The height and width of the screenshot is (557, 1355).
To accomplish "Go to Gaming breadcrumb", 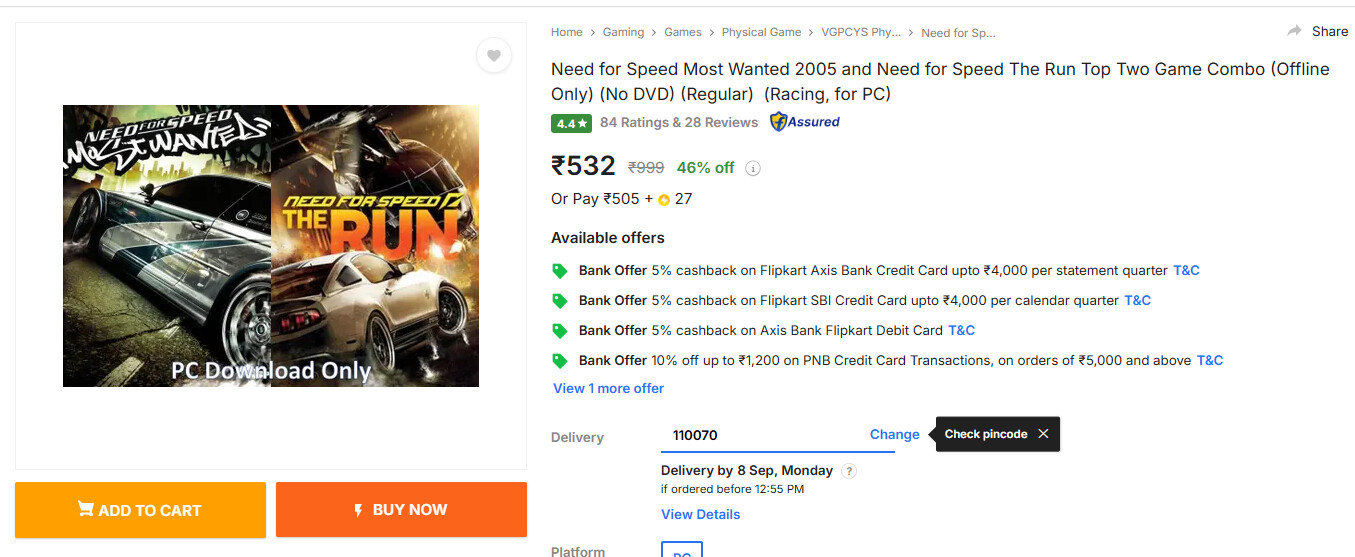I will click(x=623, y=32).
